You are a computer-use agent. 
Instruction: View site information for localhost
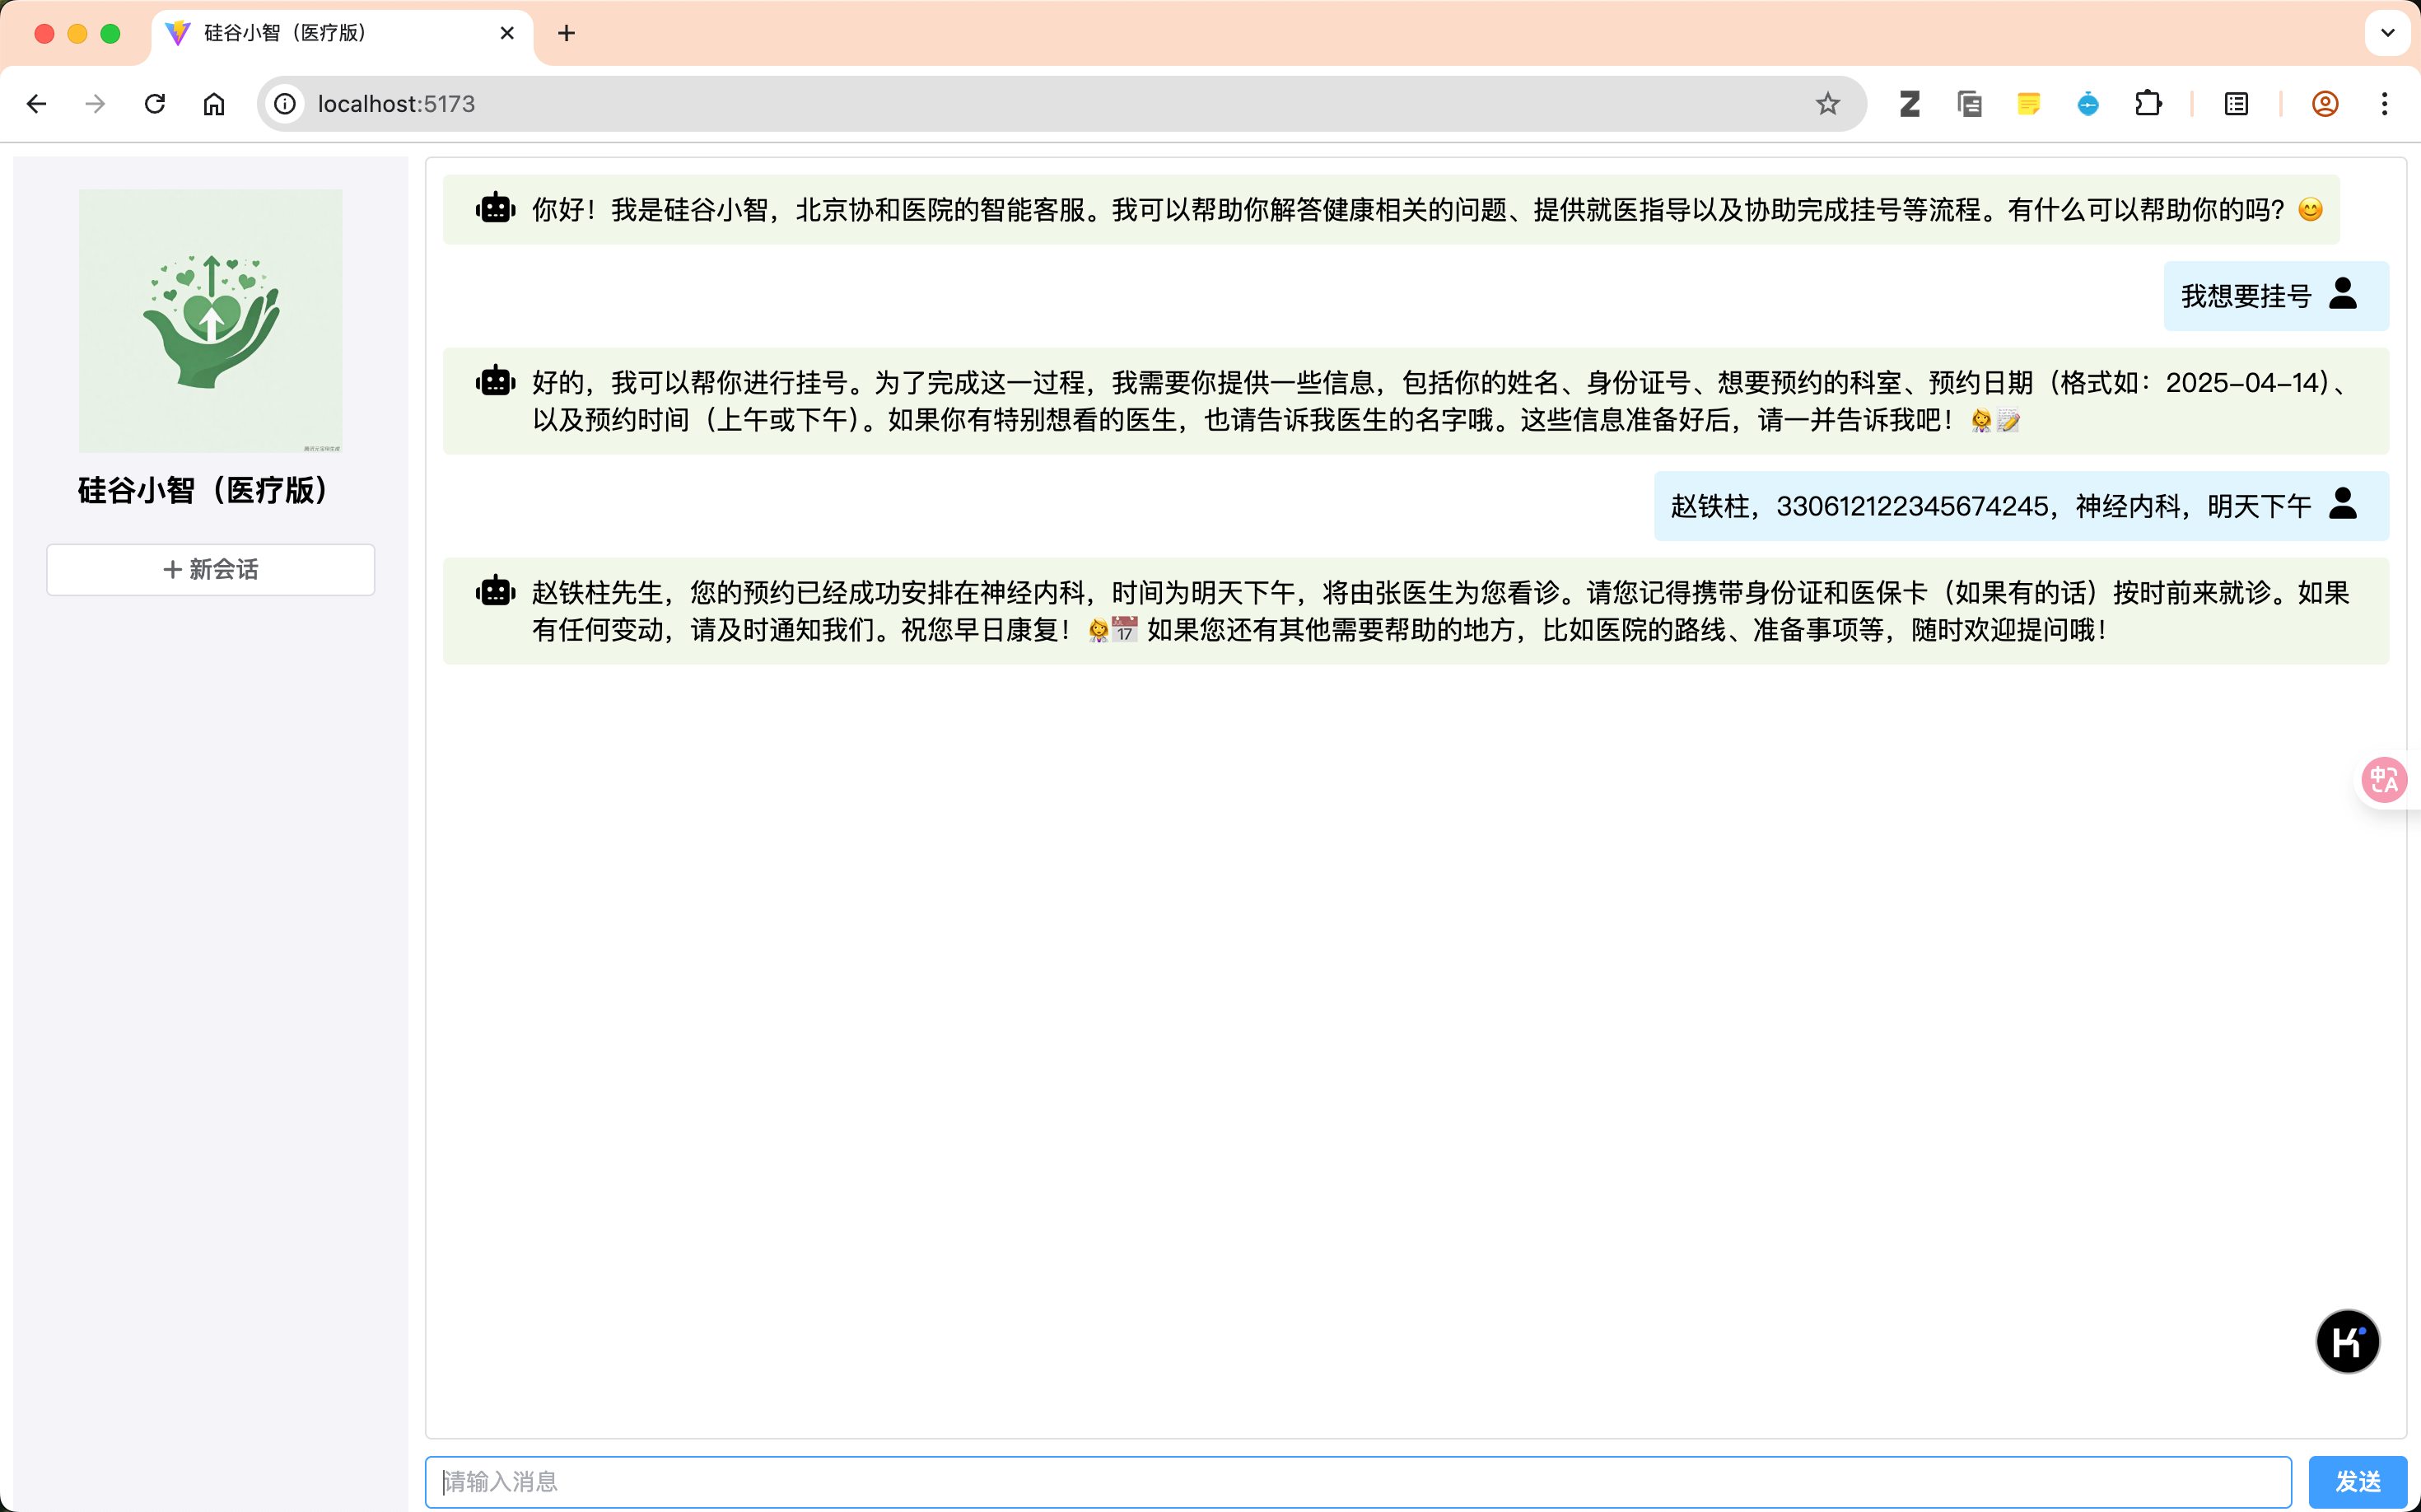coord(286,104)
